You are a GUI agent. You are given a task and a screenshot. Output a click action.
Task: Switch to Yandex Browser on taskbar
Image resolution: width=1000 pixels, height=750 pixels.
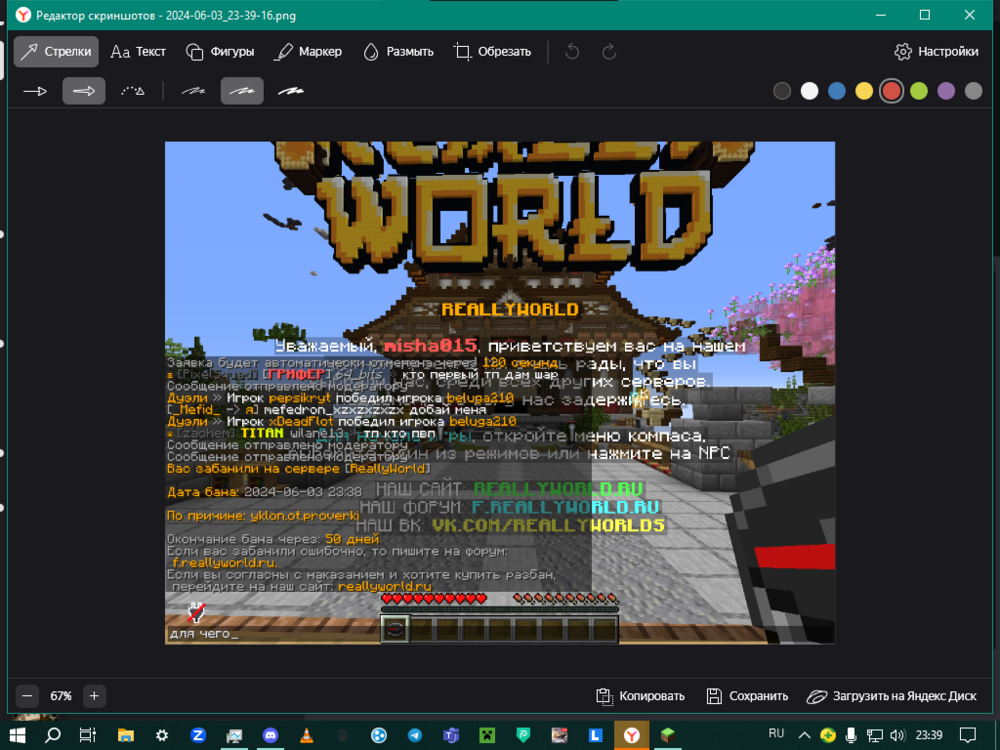click(x=631, y=735)
